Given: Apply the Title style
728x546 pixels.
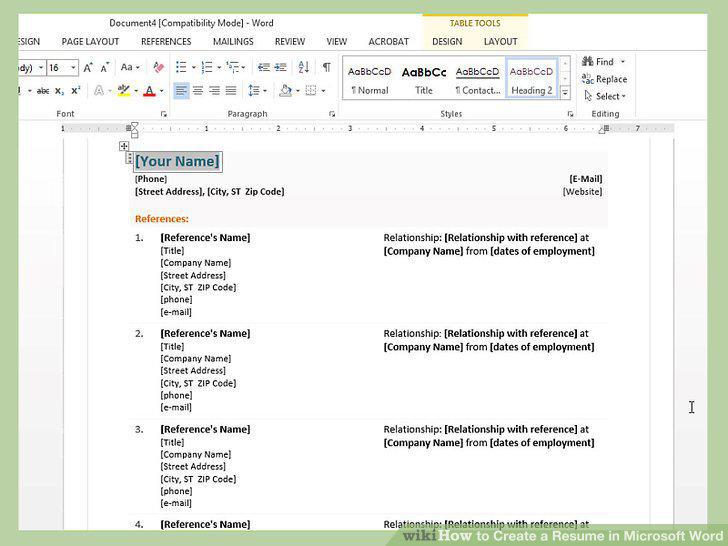Looking at the screenshot, I should pos(424,79).
